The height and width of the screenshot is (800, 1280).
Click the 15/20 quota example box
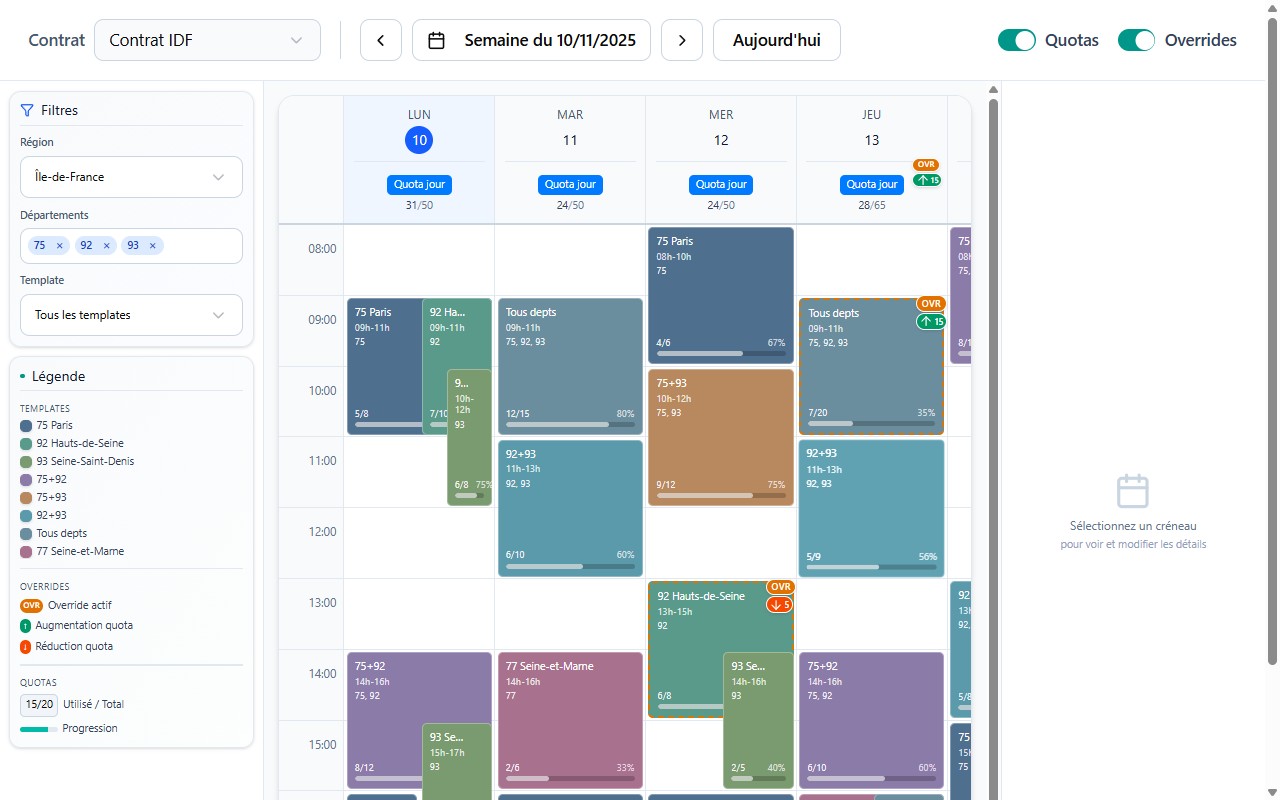pos(38,705)
